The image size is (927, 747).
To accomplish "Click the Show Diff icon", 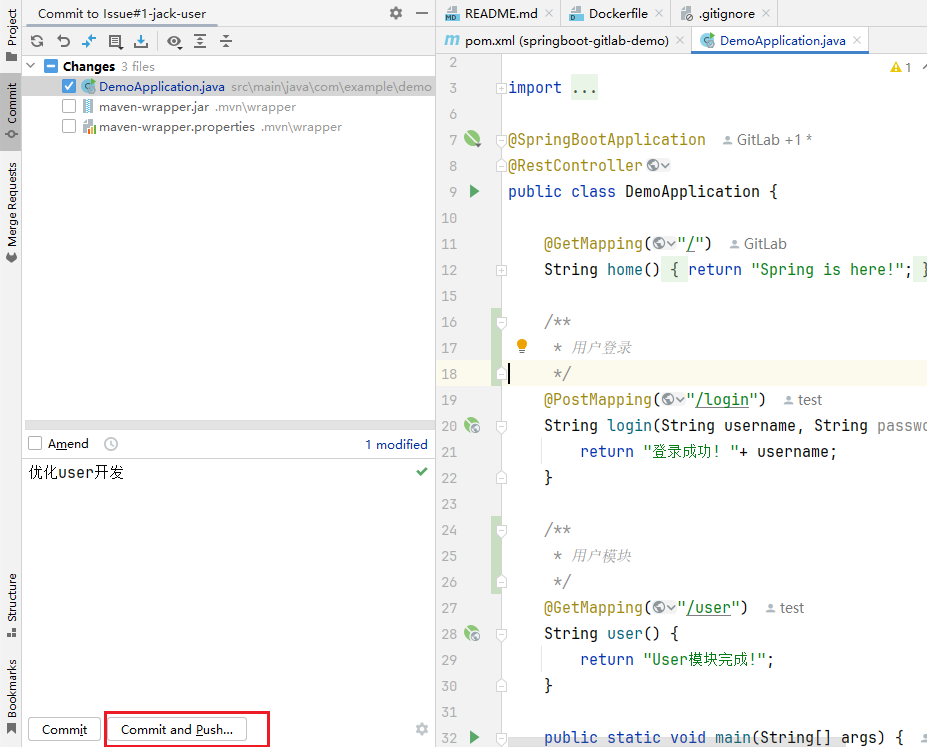I will click(89, 41).
